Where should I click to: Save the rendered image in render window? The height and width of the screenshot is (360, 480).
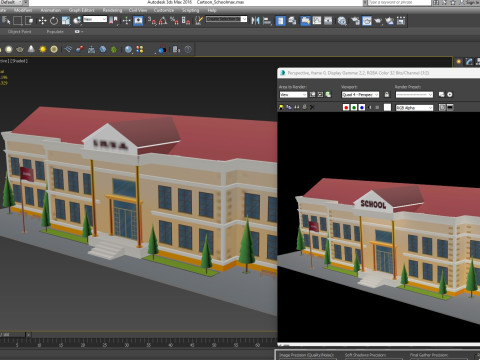pyautogui.click(x=281, y=107)
